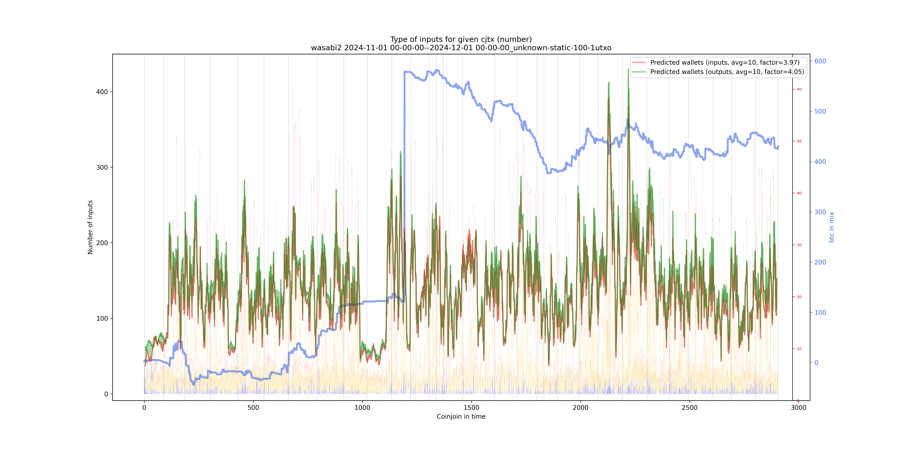900x450 pixels.
Task: Click left y-axis tick label '100'
Action: pyautogui.click(x=101, y=319)
